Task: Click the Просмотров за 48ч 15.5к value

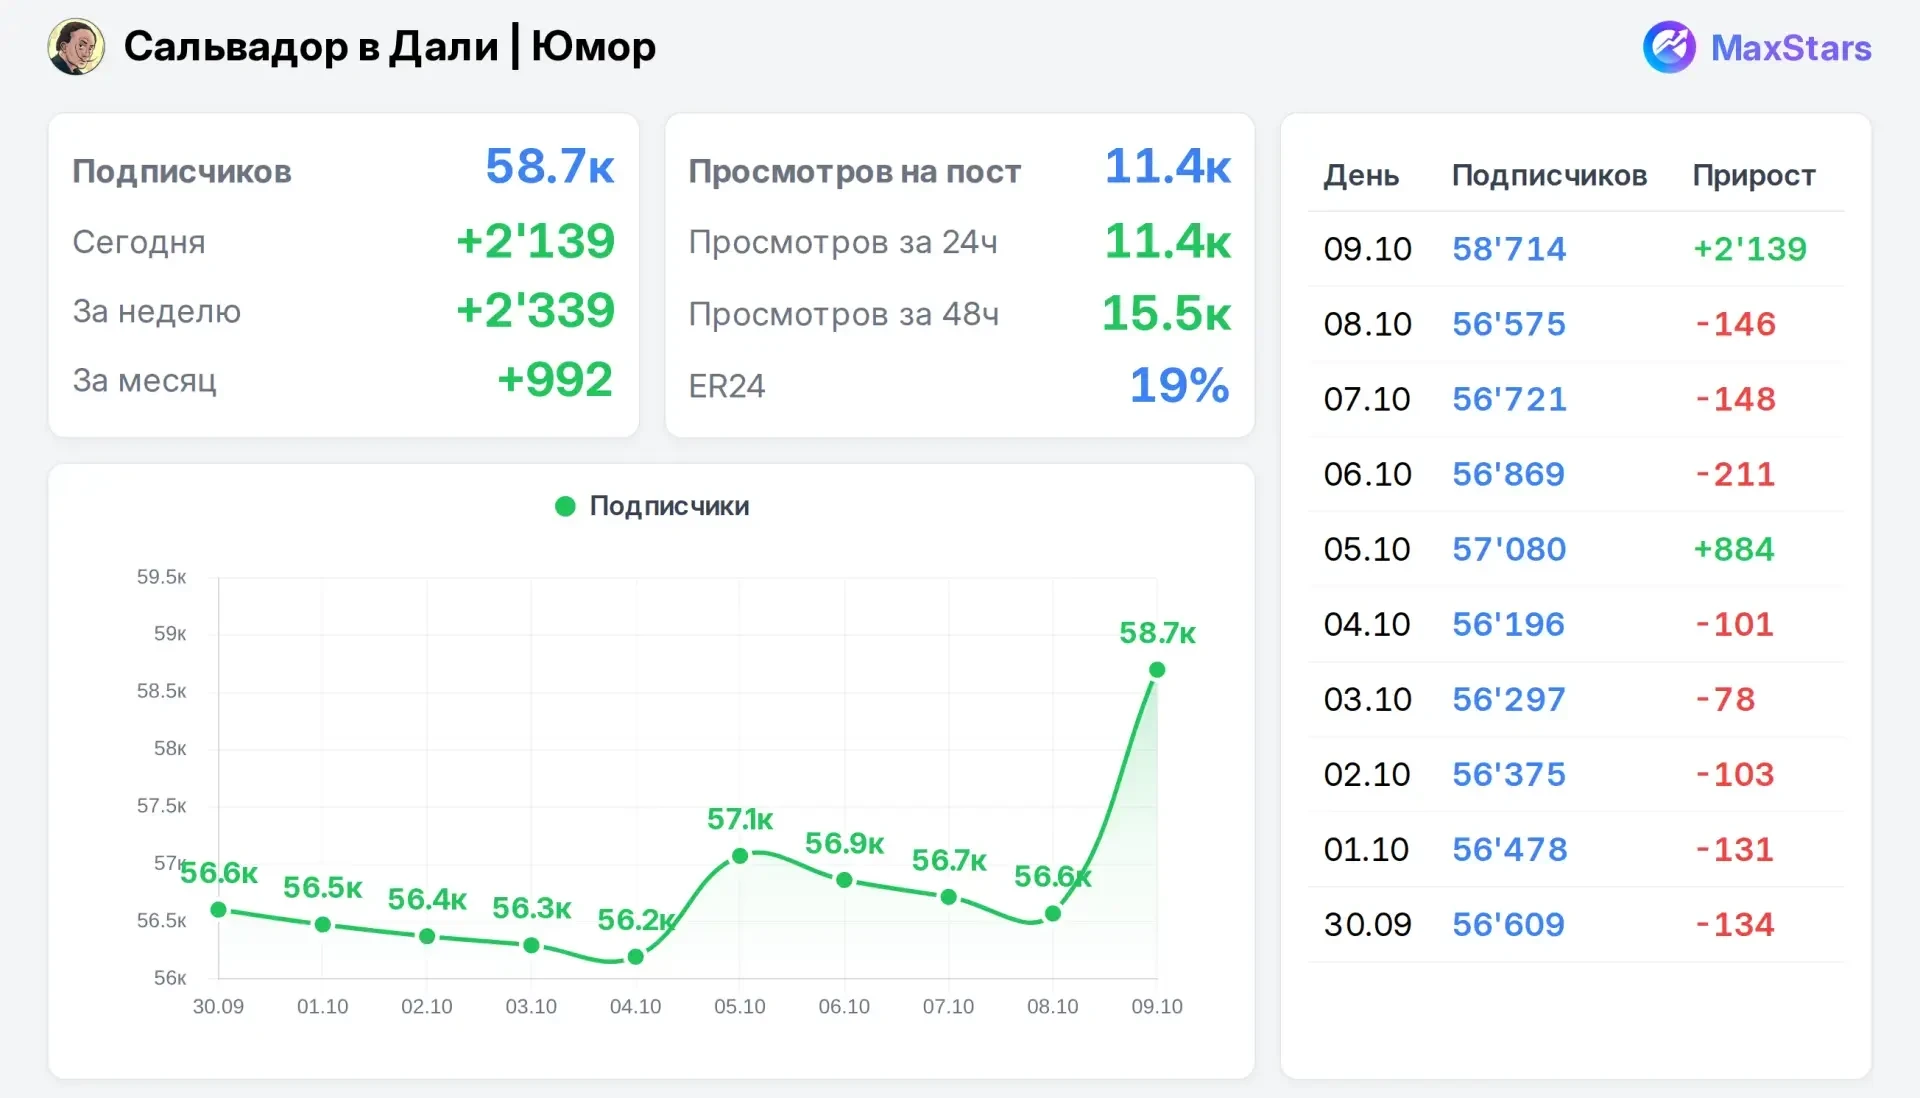Action: 1166,313
